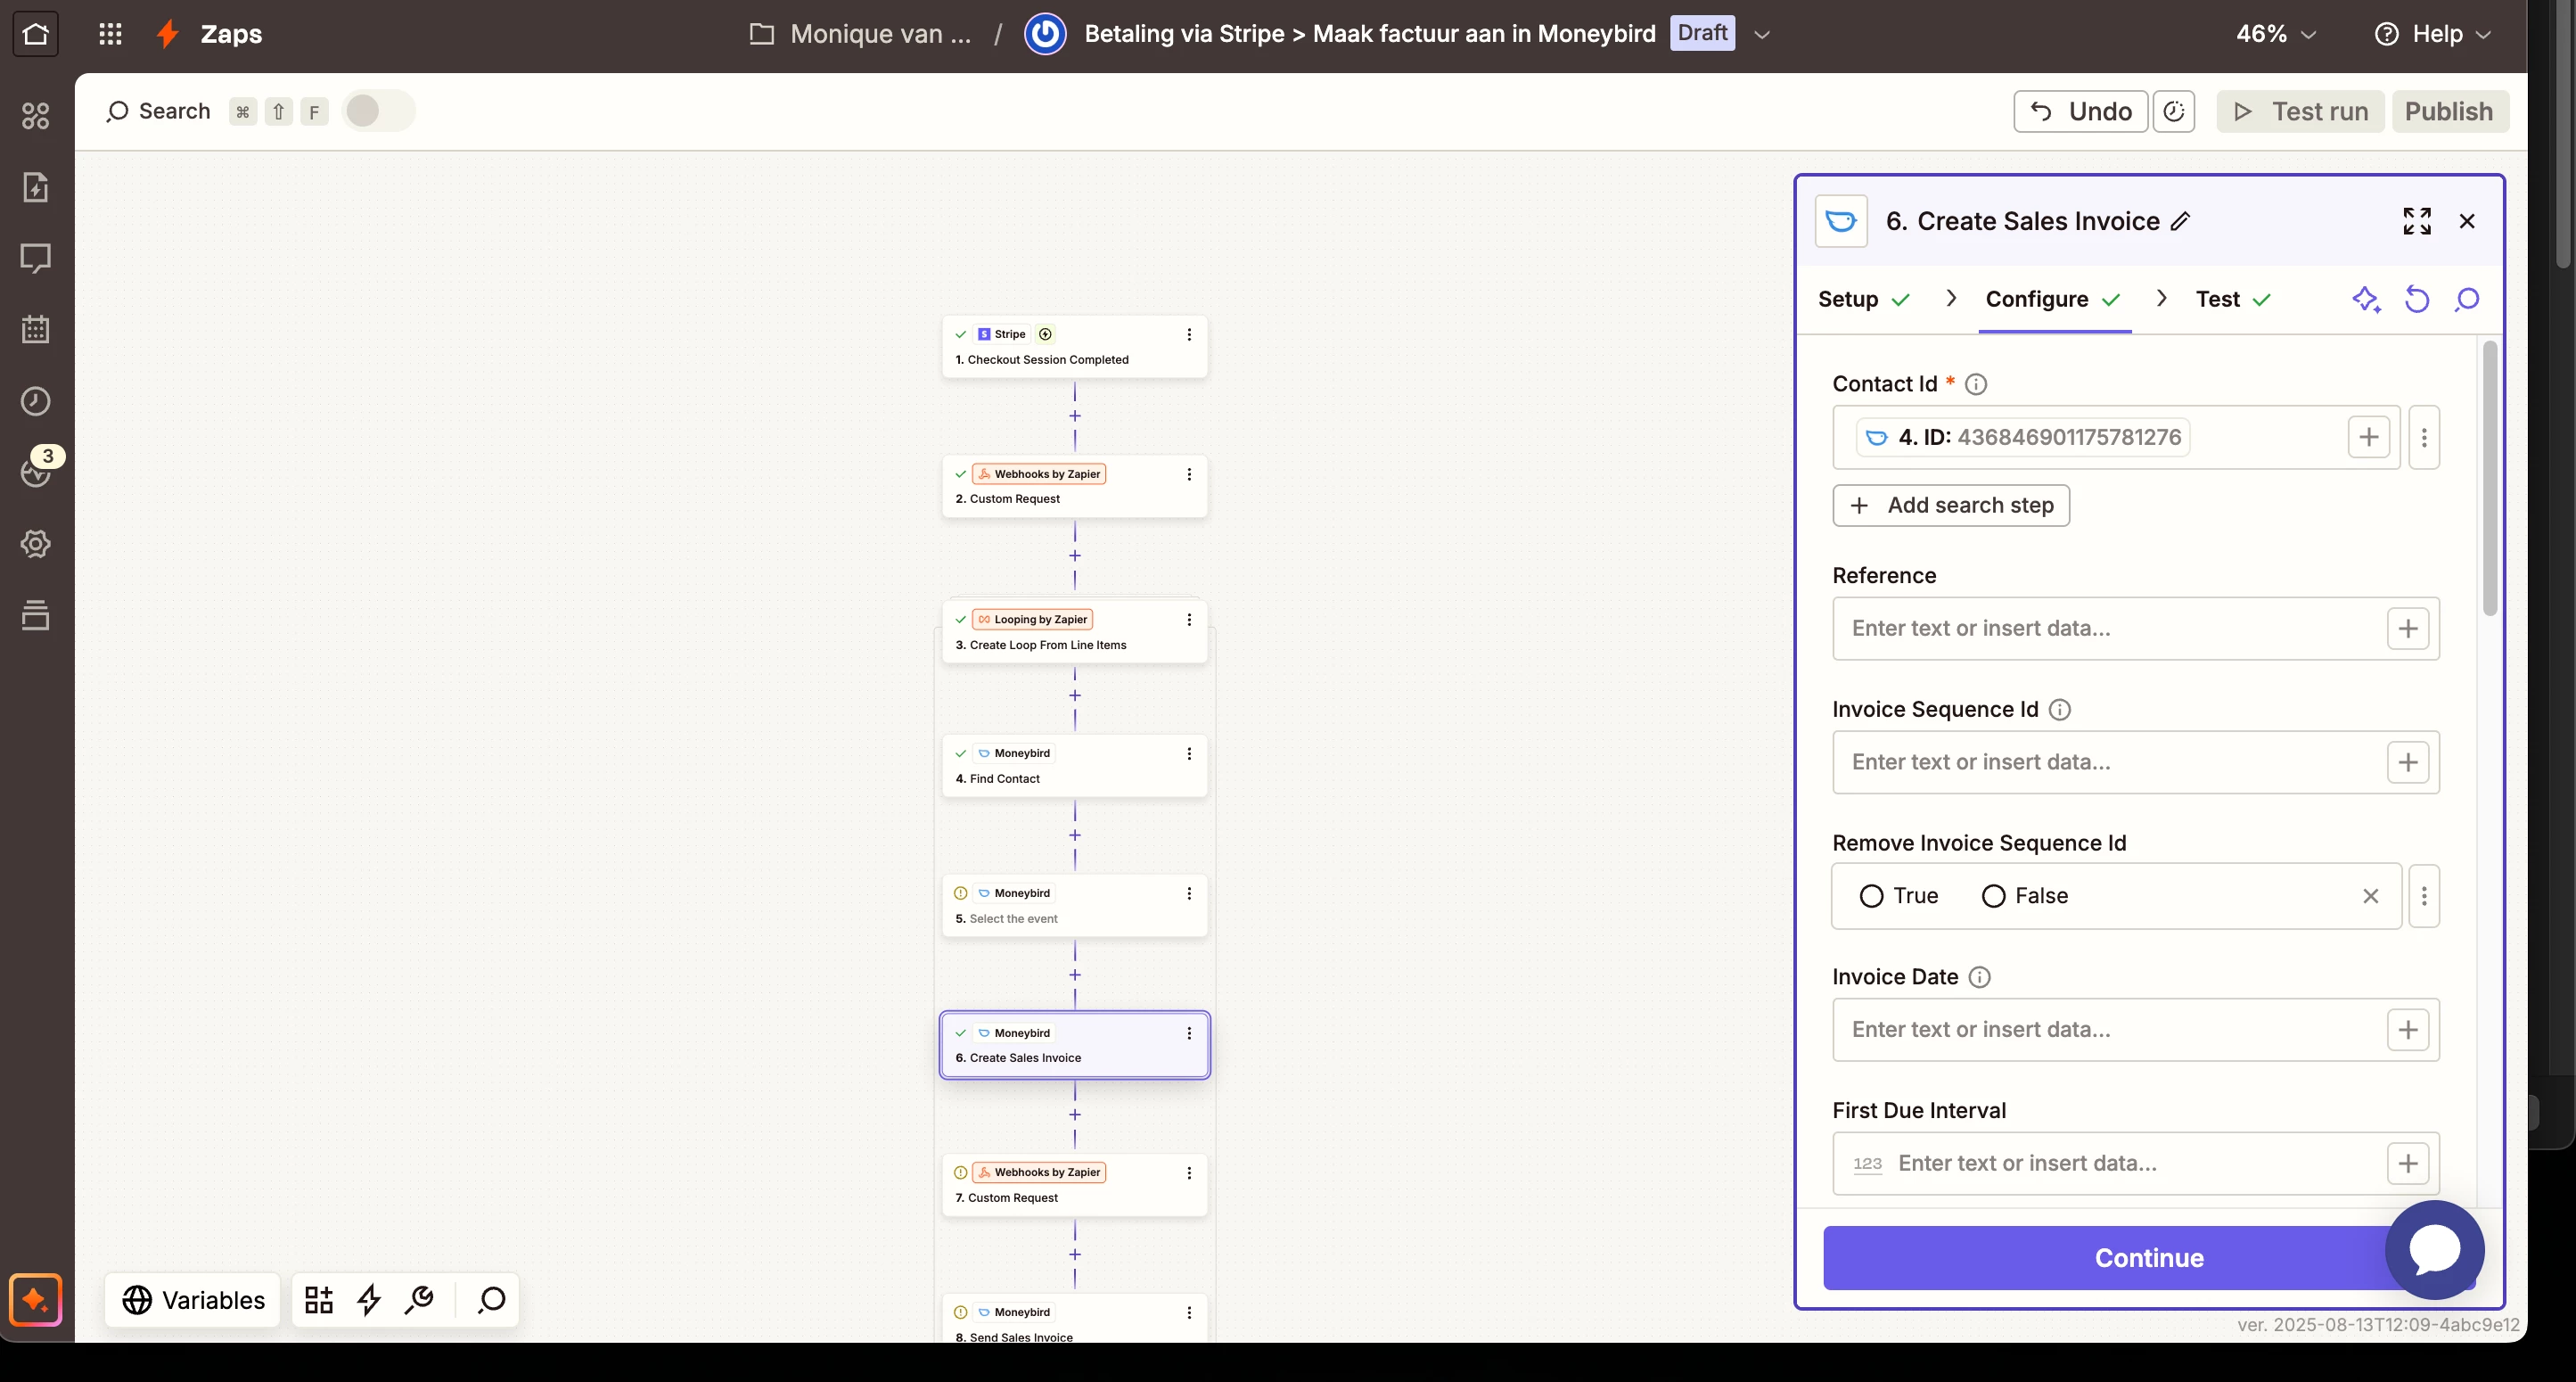This screenshot has width=2576, height=1382.
Task: Switch to the Test tab
Action: pos(2233,299)
